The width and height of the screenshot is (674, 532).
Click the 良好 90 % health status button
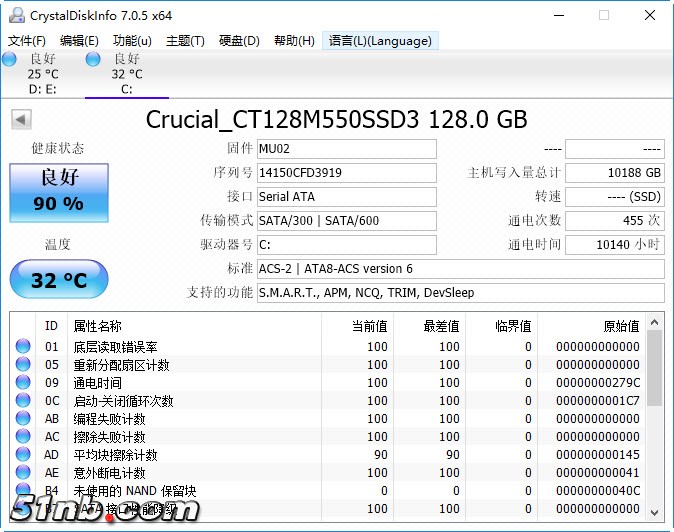pyautogui.click(x=58, y=191)
